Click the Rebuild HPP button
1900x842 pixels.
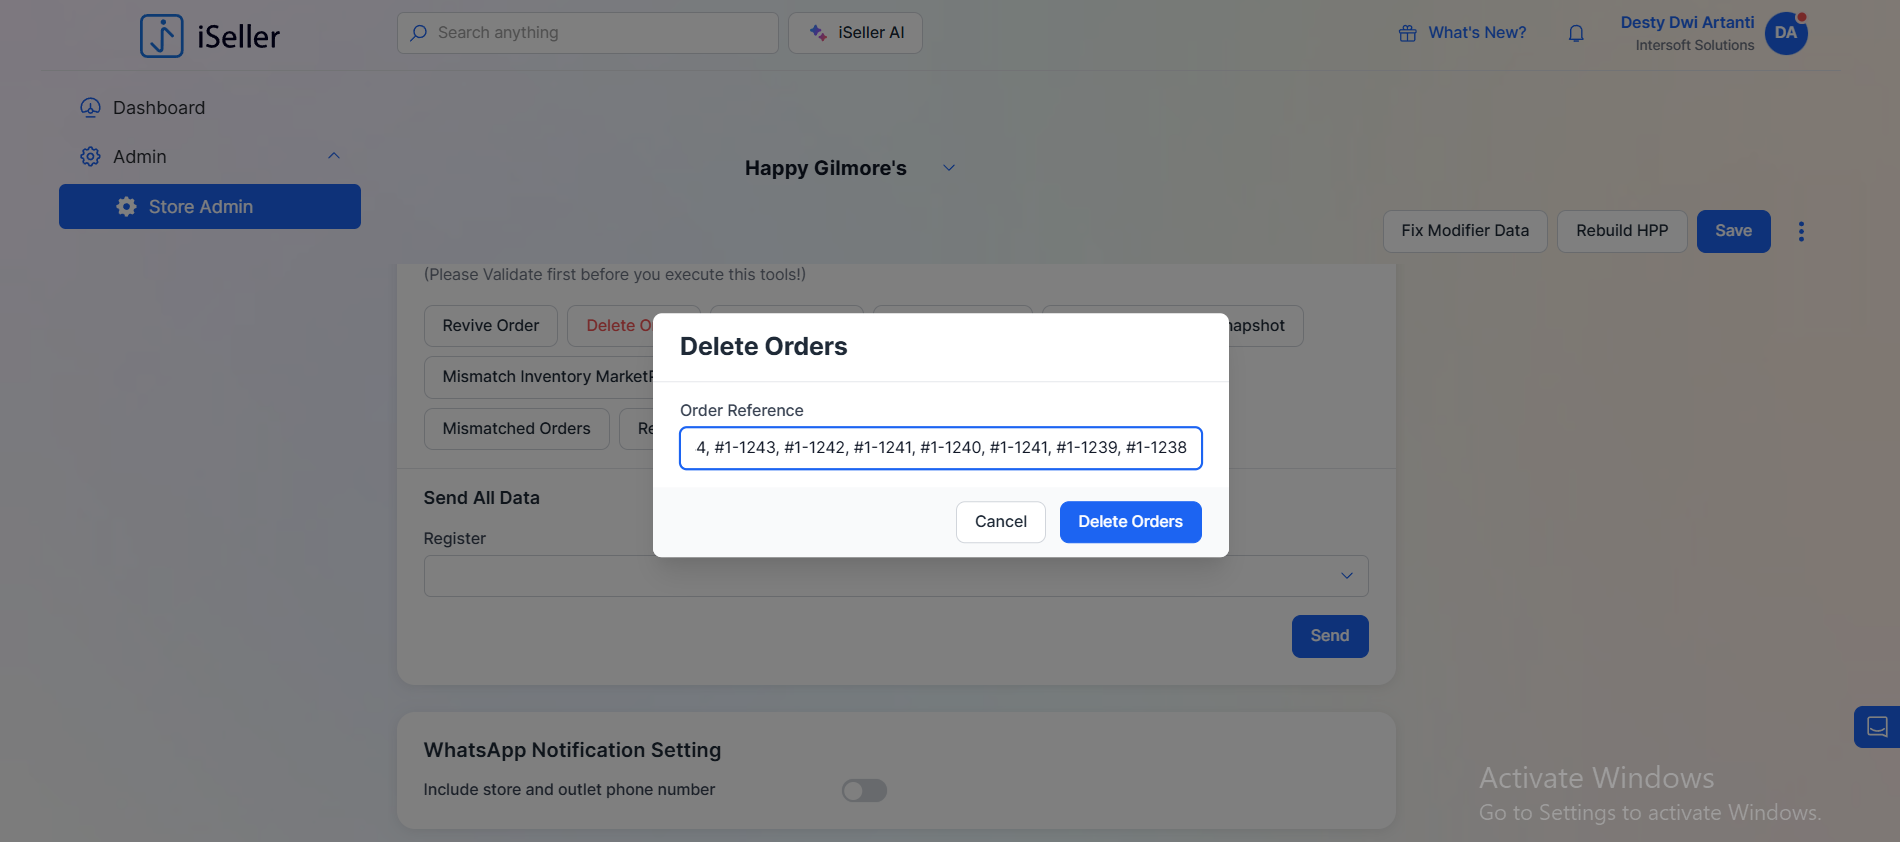click(x=1621, y=231)
